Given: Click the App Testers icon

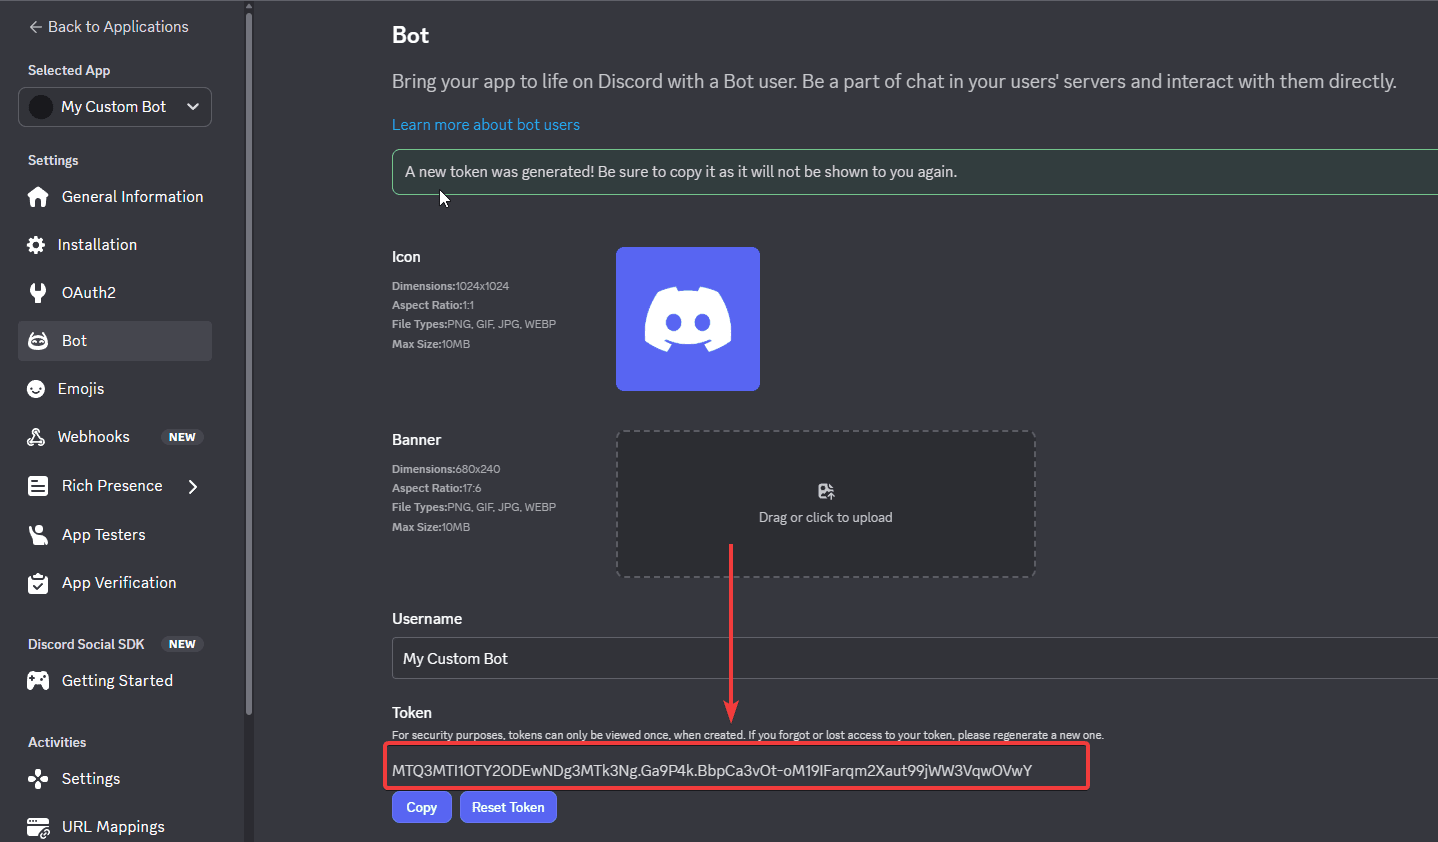Looking at the screenshot, I should coord(38,535).
